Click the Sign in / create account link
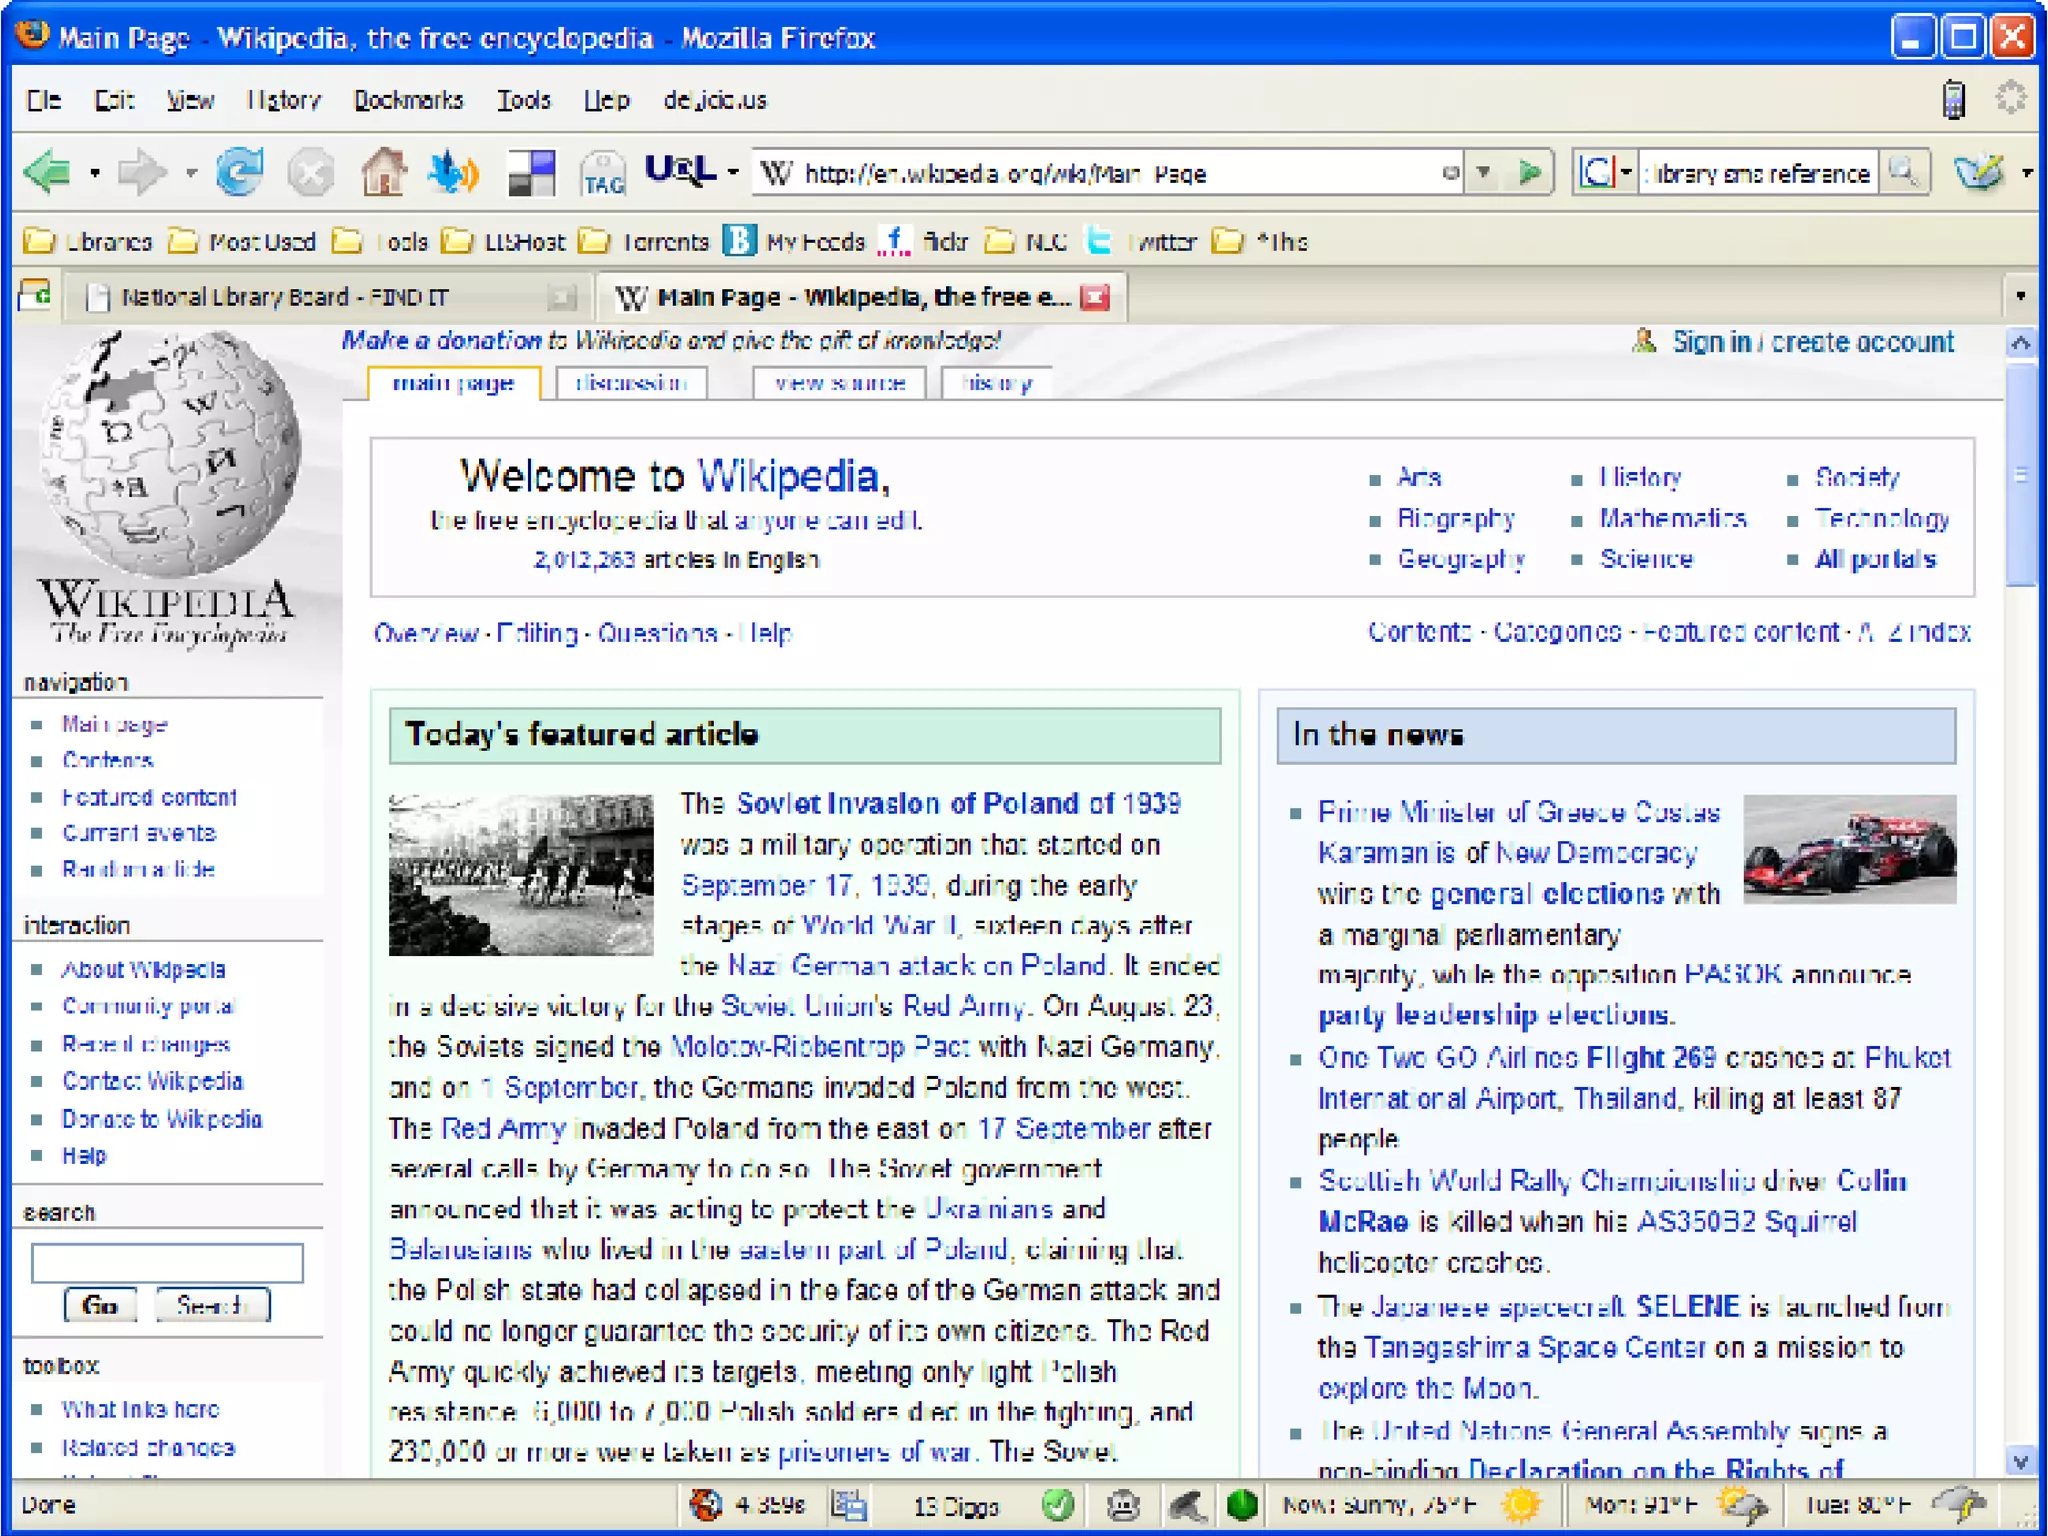The image size is (2048, 1536). tap(1812, 342)
